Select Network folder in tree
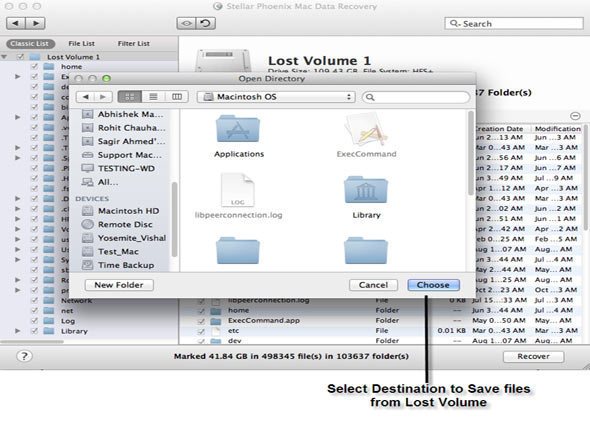This screenshot has width=590, height=421. coord(76,300)
